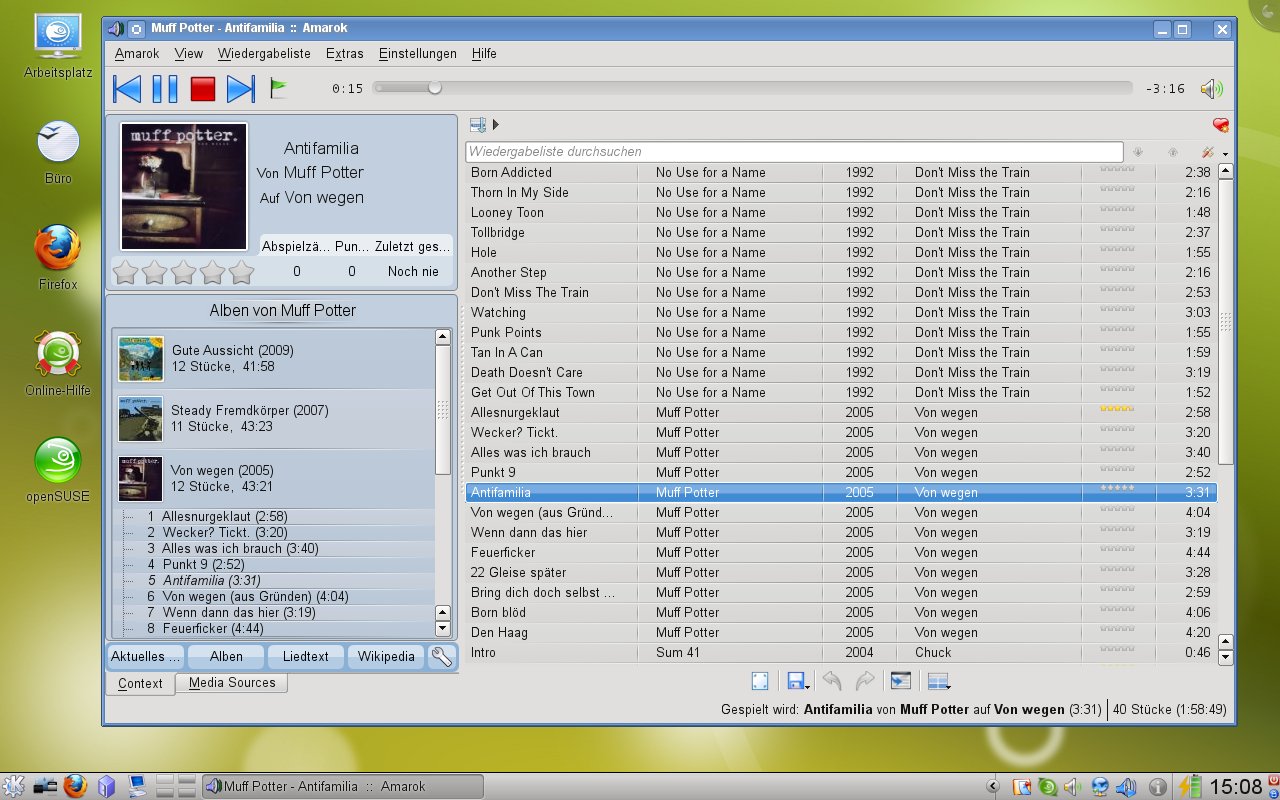Viewport: 1280px width, 800px height.
Task: Pause the current song
Action: click(x=165, y=89)
